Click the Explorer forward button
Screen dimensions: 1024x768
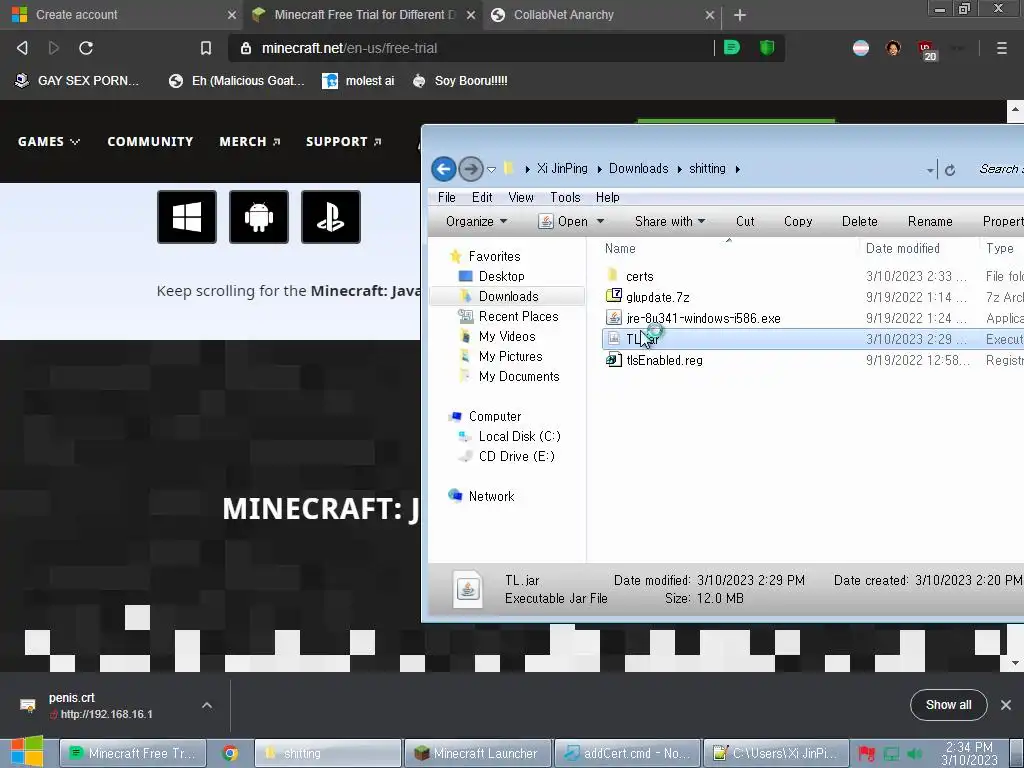(470, 169)
